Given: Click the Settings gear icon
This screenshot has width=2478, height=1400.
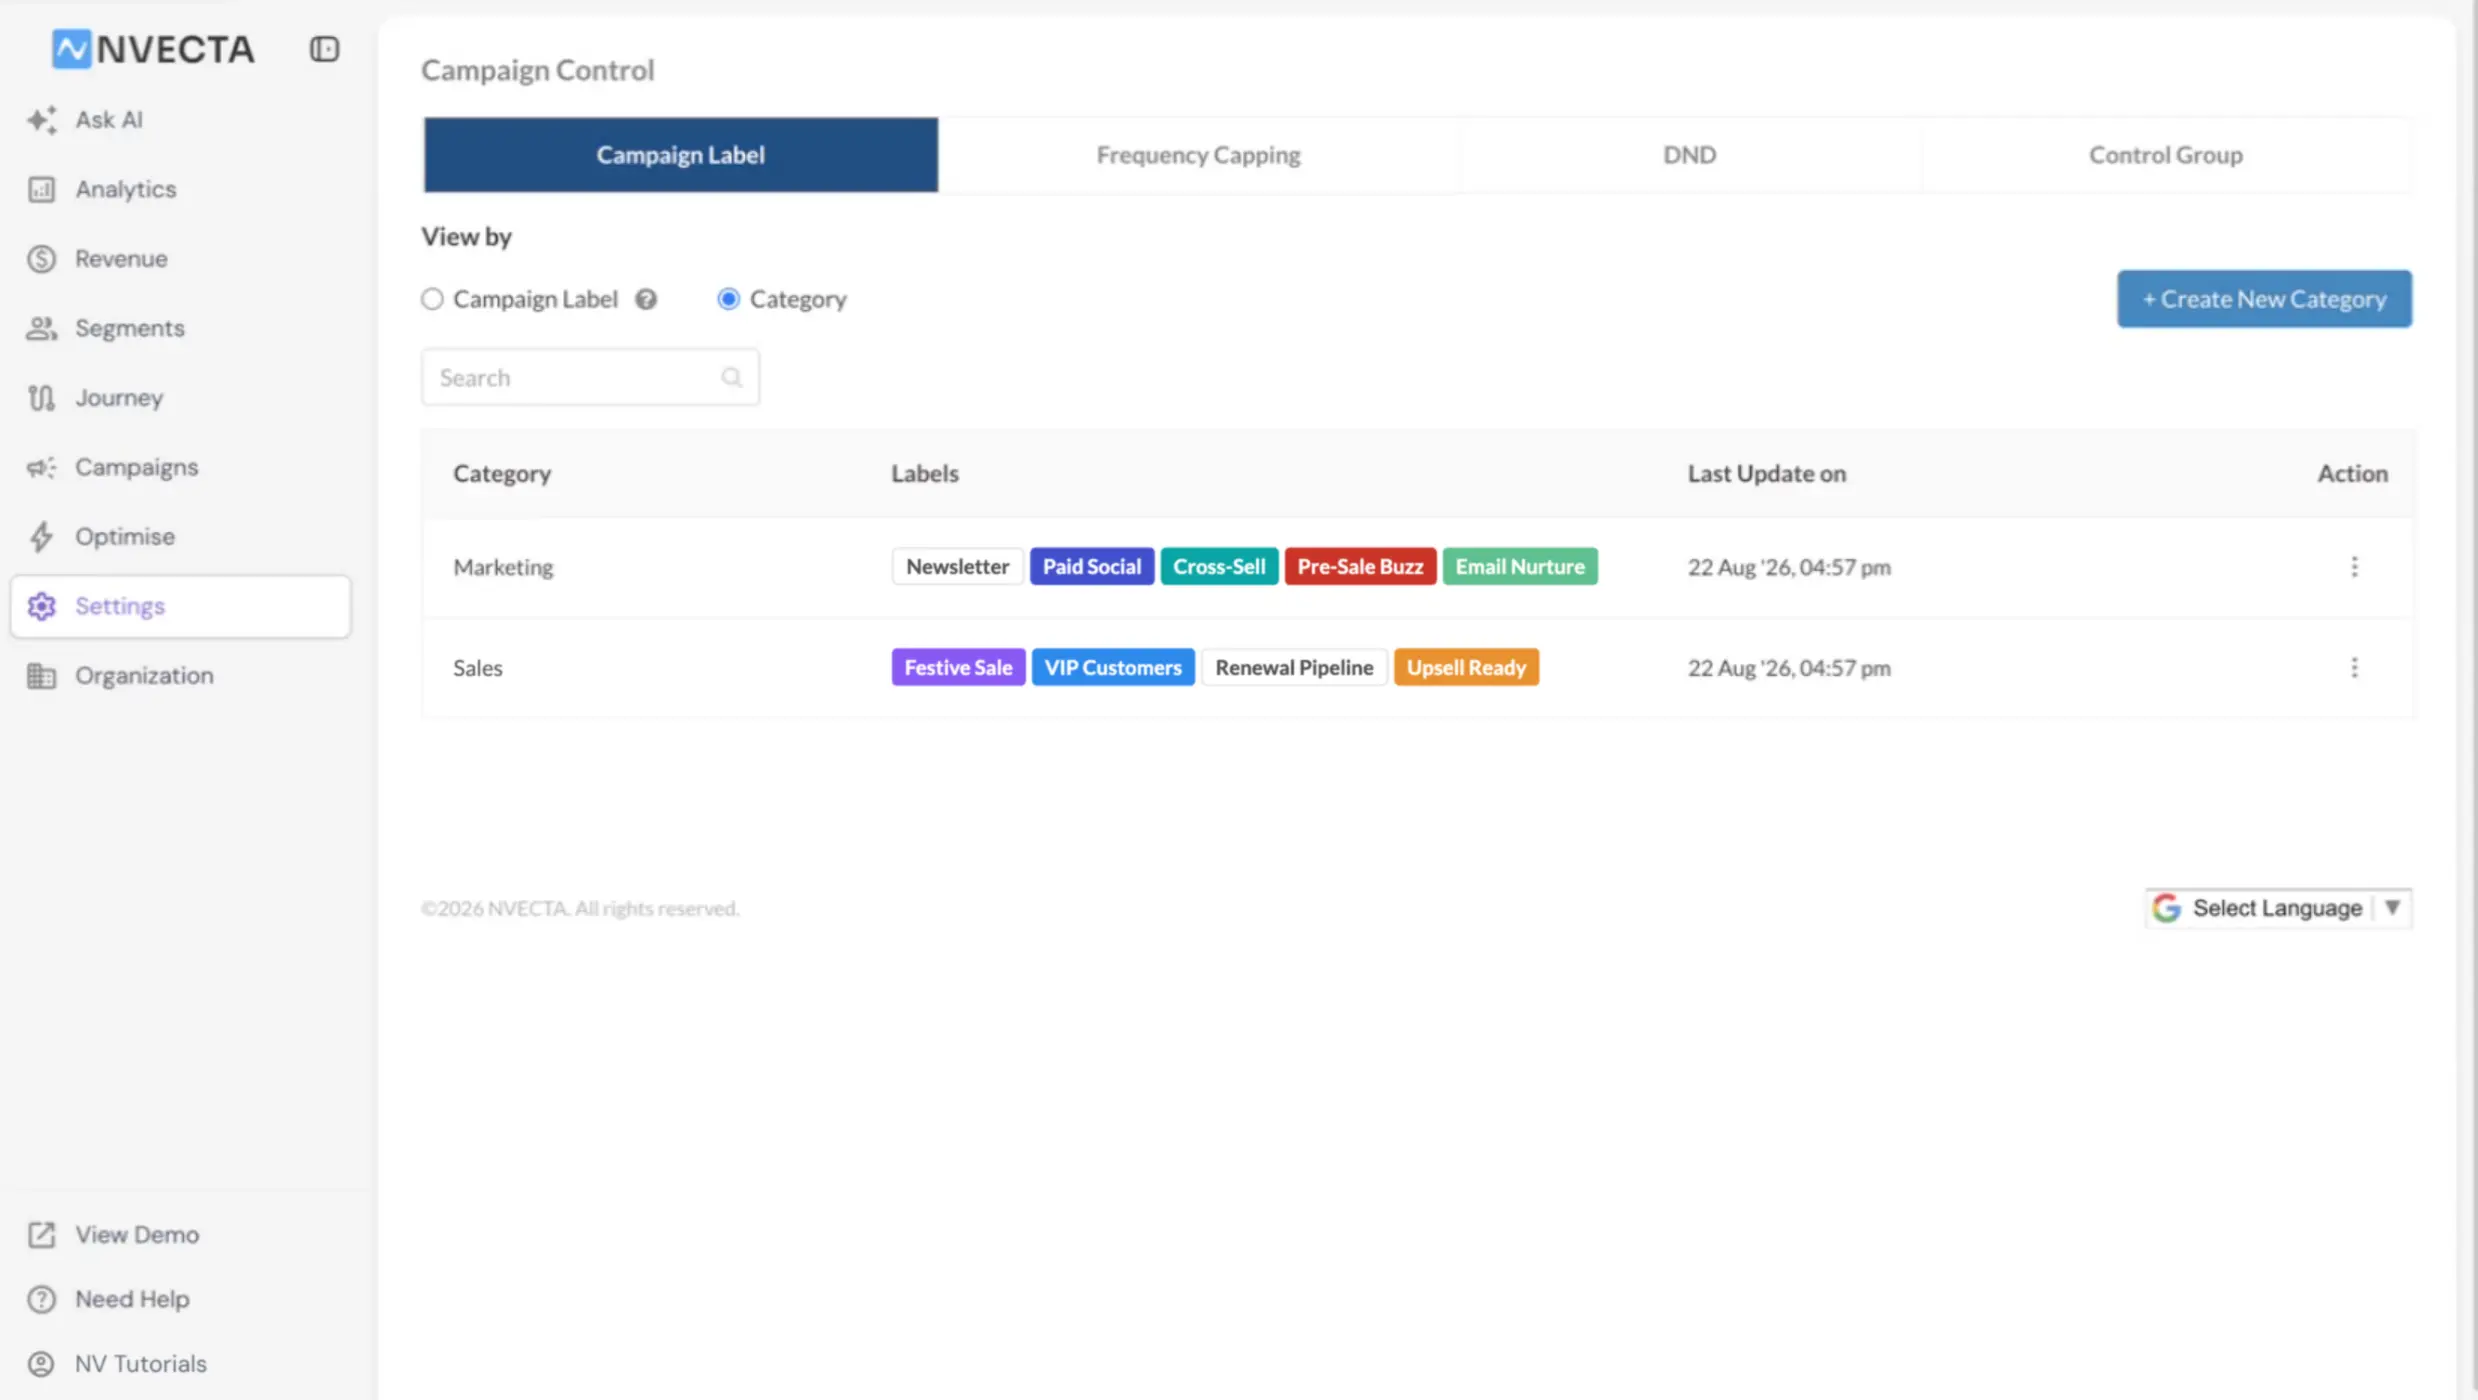Looking at the screenshot, I should [x=41, y=606].
